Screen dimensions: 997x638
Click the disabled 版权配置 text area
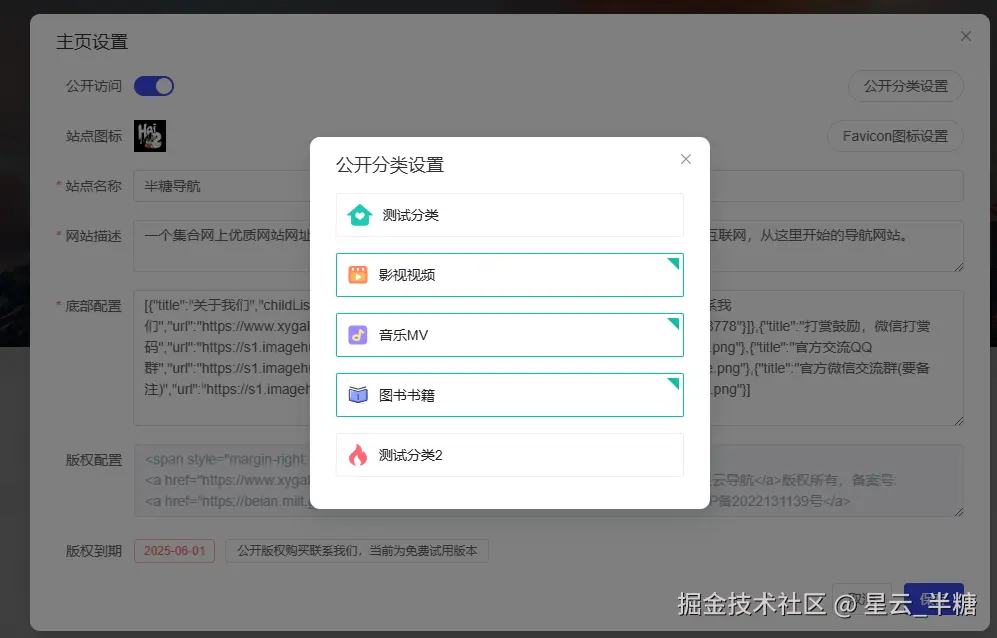[548, 480]
